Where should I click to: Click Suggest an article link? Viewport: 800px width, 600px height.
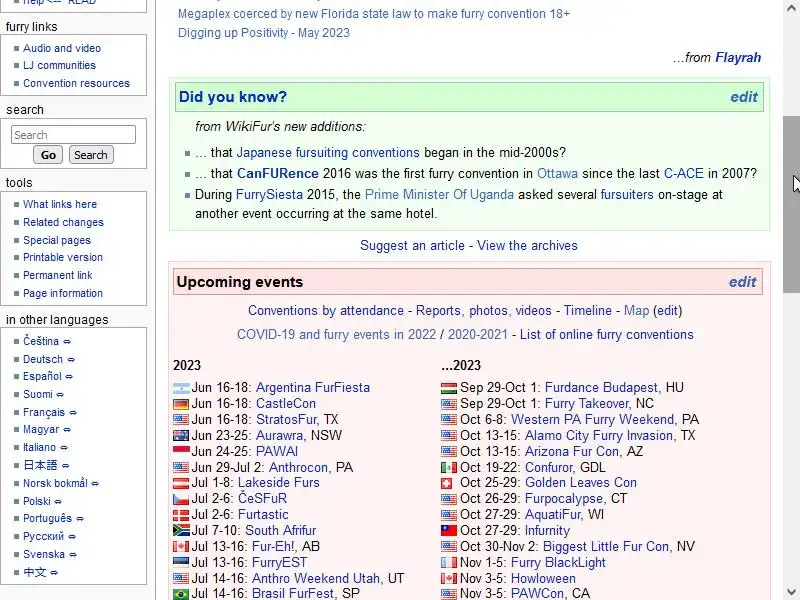tap(412, 245)
